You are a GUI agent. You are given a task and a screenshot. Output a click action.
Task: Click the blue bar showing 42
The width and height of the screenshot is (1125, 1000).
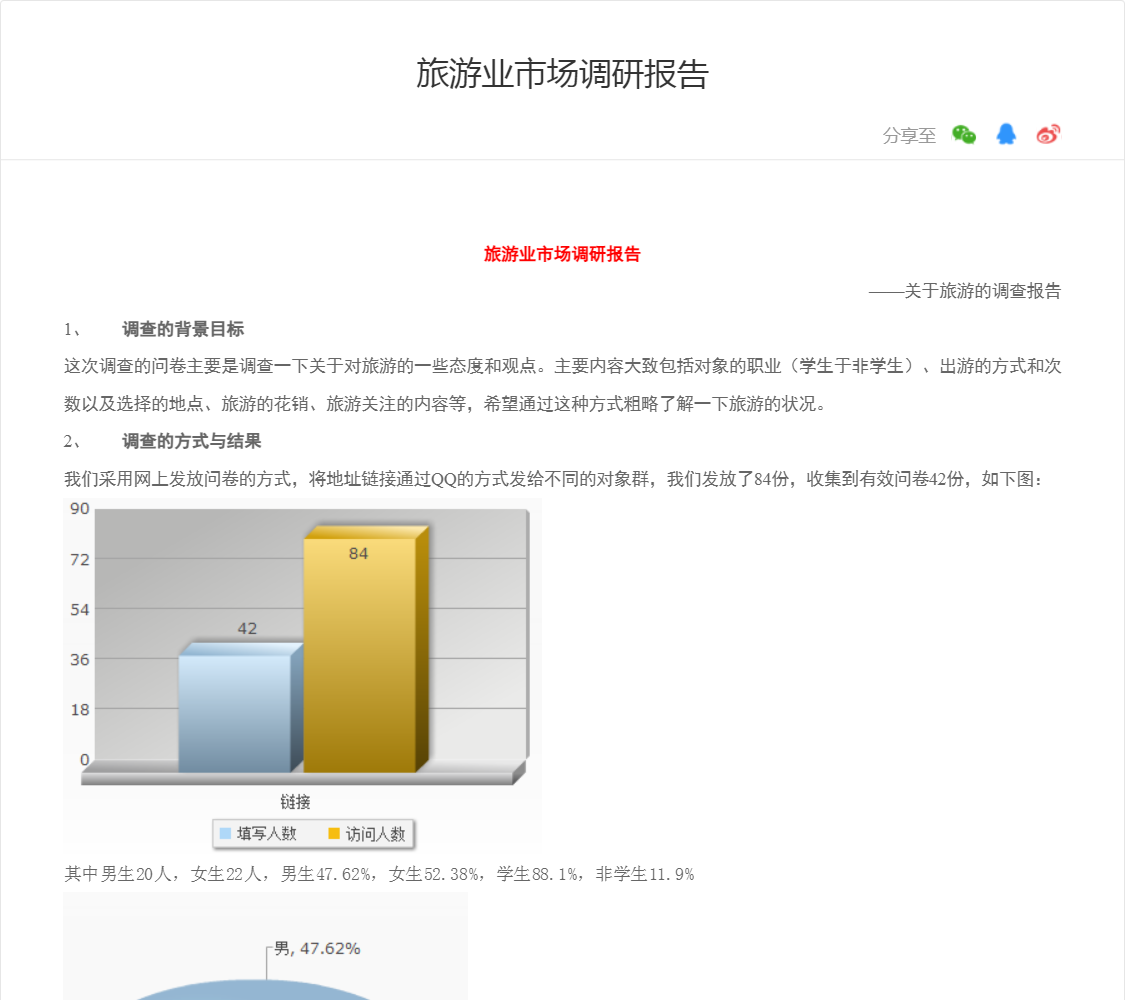[x=235, y=710]
